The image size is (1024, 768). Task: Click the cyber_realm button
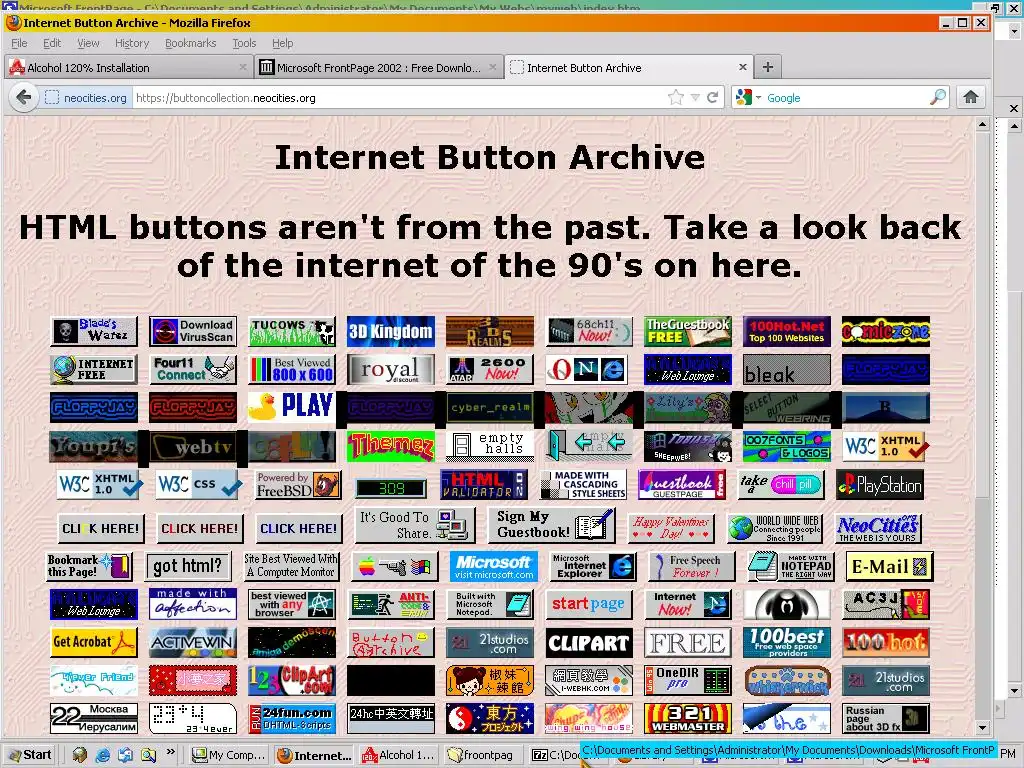pos(490,408)
